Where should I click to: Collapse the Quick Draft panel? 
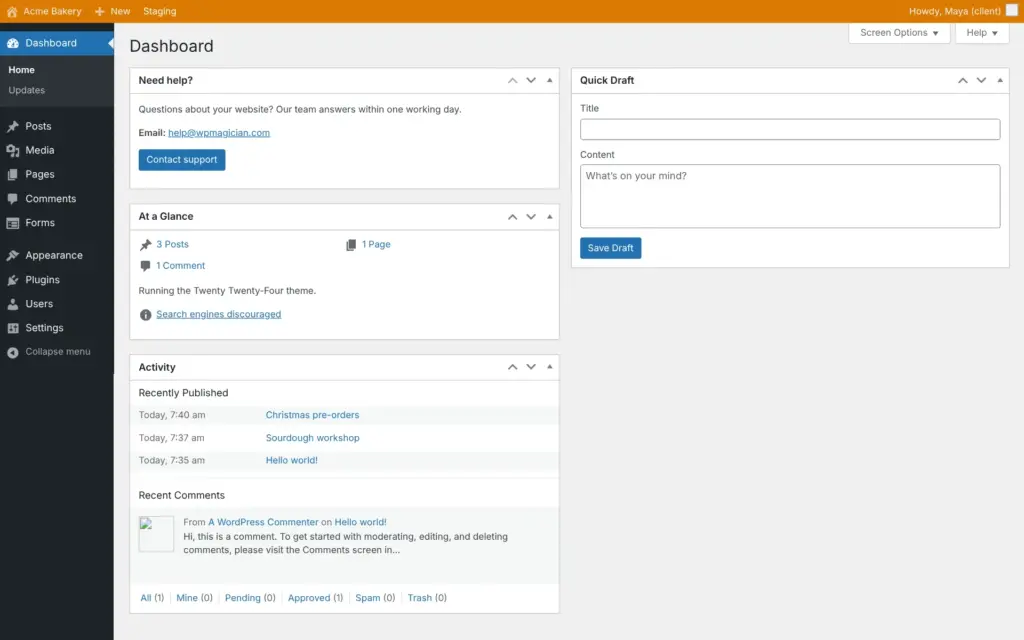point(1000,80)
